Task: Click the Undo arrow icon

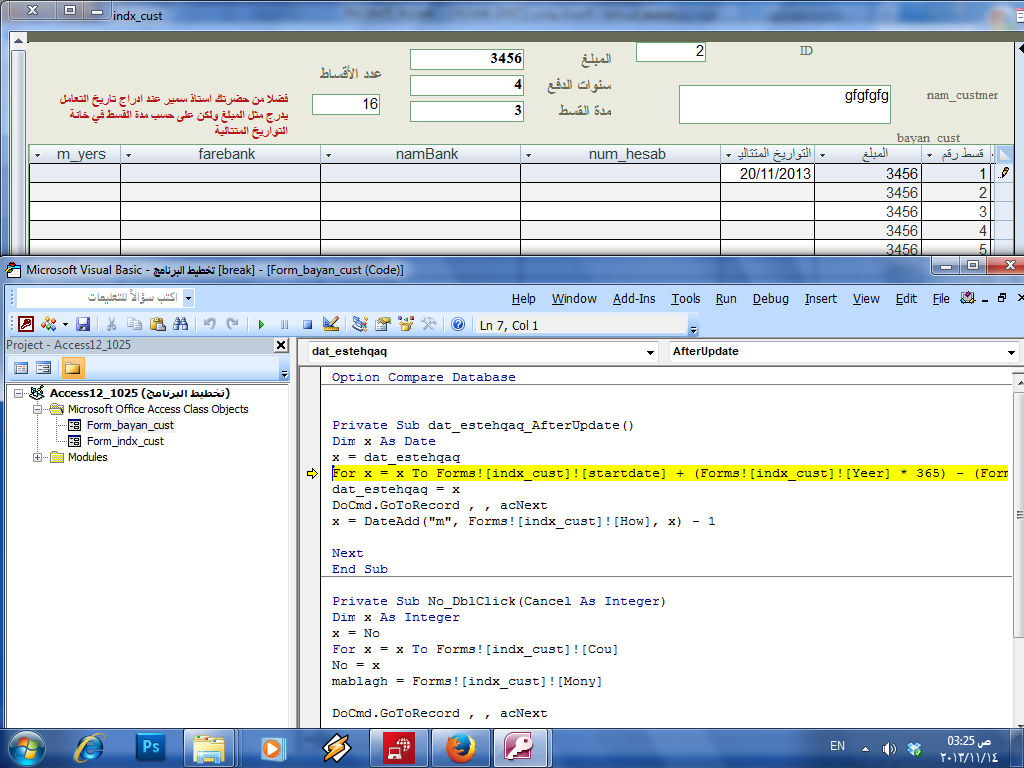Action: click(x=210, y=324)
